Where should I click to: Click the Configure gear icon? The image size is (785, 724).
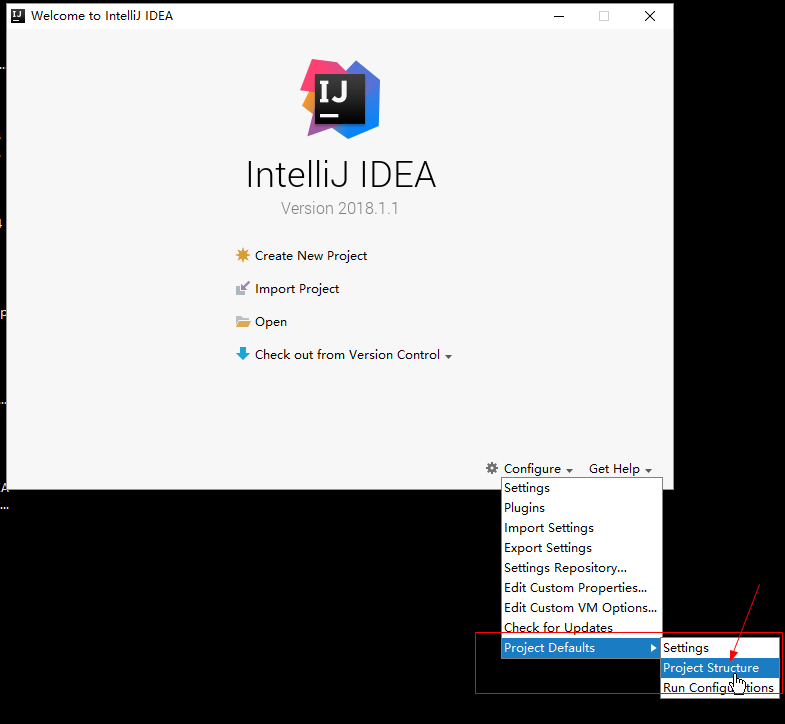[x=492, y=468]
